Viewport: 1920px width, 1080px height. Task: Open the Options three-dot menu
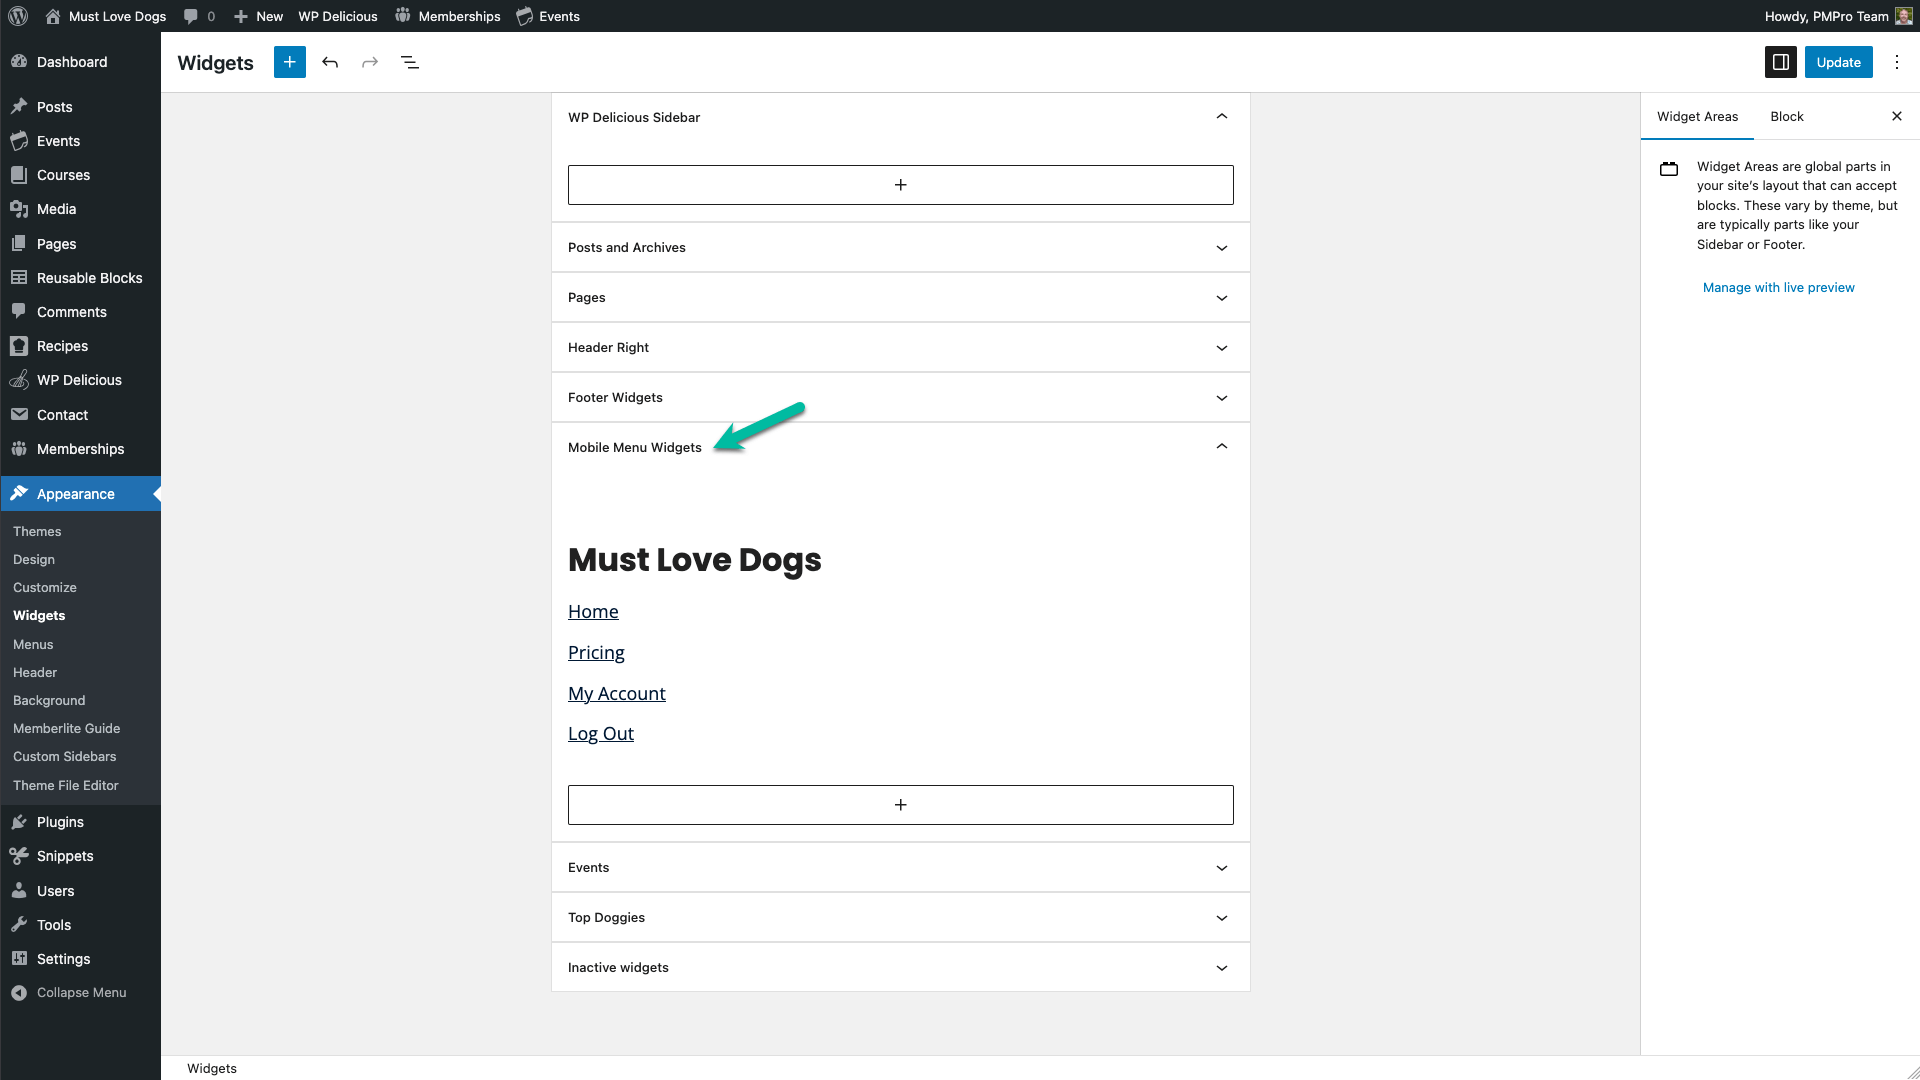(x=1897, y=62)
